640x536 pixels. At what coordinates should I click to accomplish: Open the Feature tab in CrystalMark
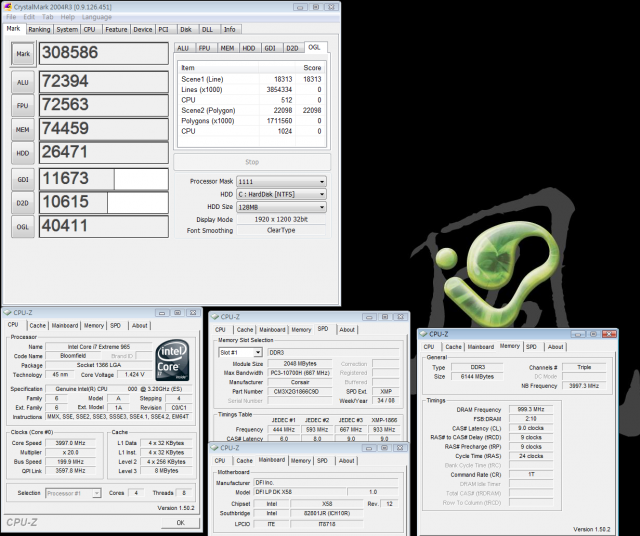(x=116, y=29)
